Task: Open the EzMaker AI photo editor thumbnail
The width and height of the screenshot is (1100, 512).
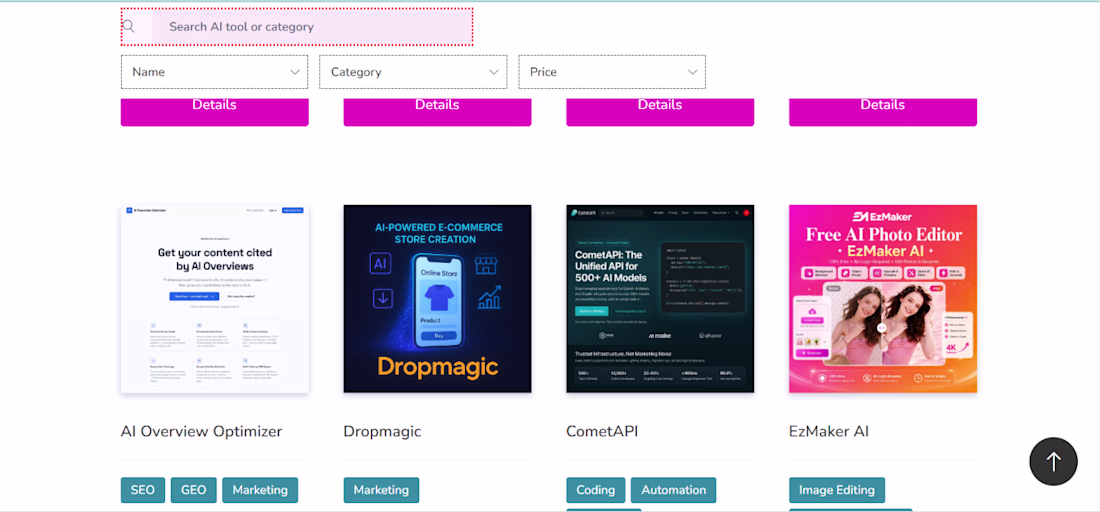Action: coord(883,299)
